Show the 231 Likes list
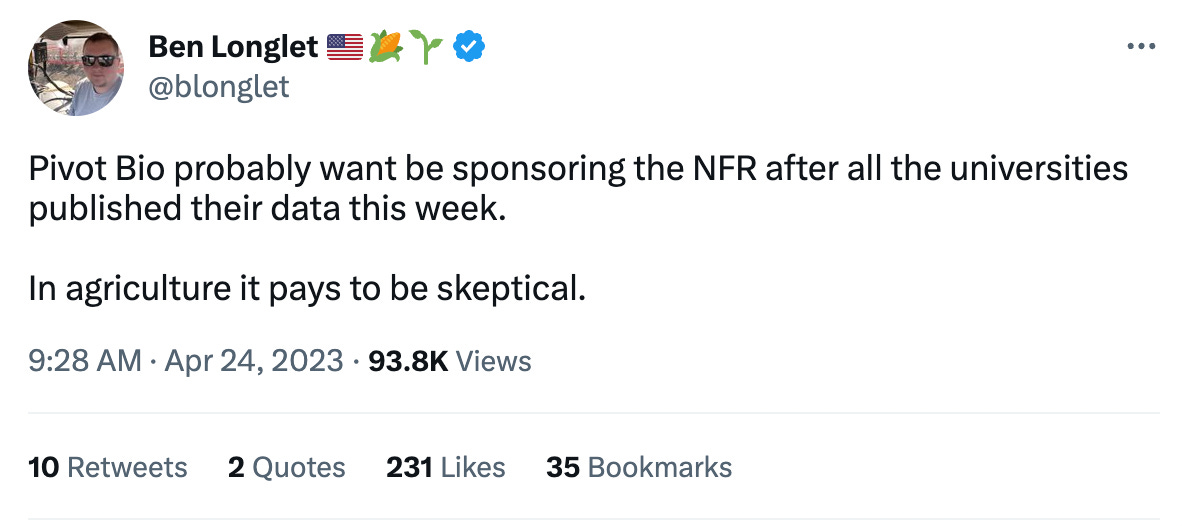Viewport: 1182px width, 526px height. coord(445,467)
